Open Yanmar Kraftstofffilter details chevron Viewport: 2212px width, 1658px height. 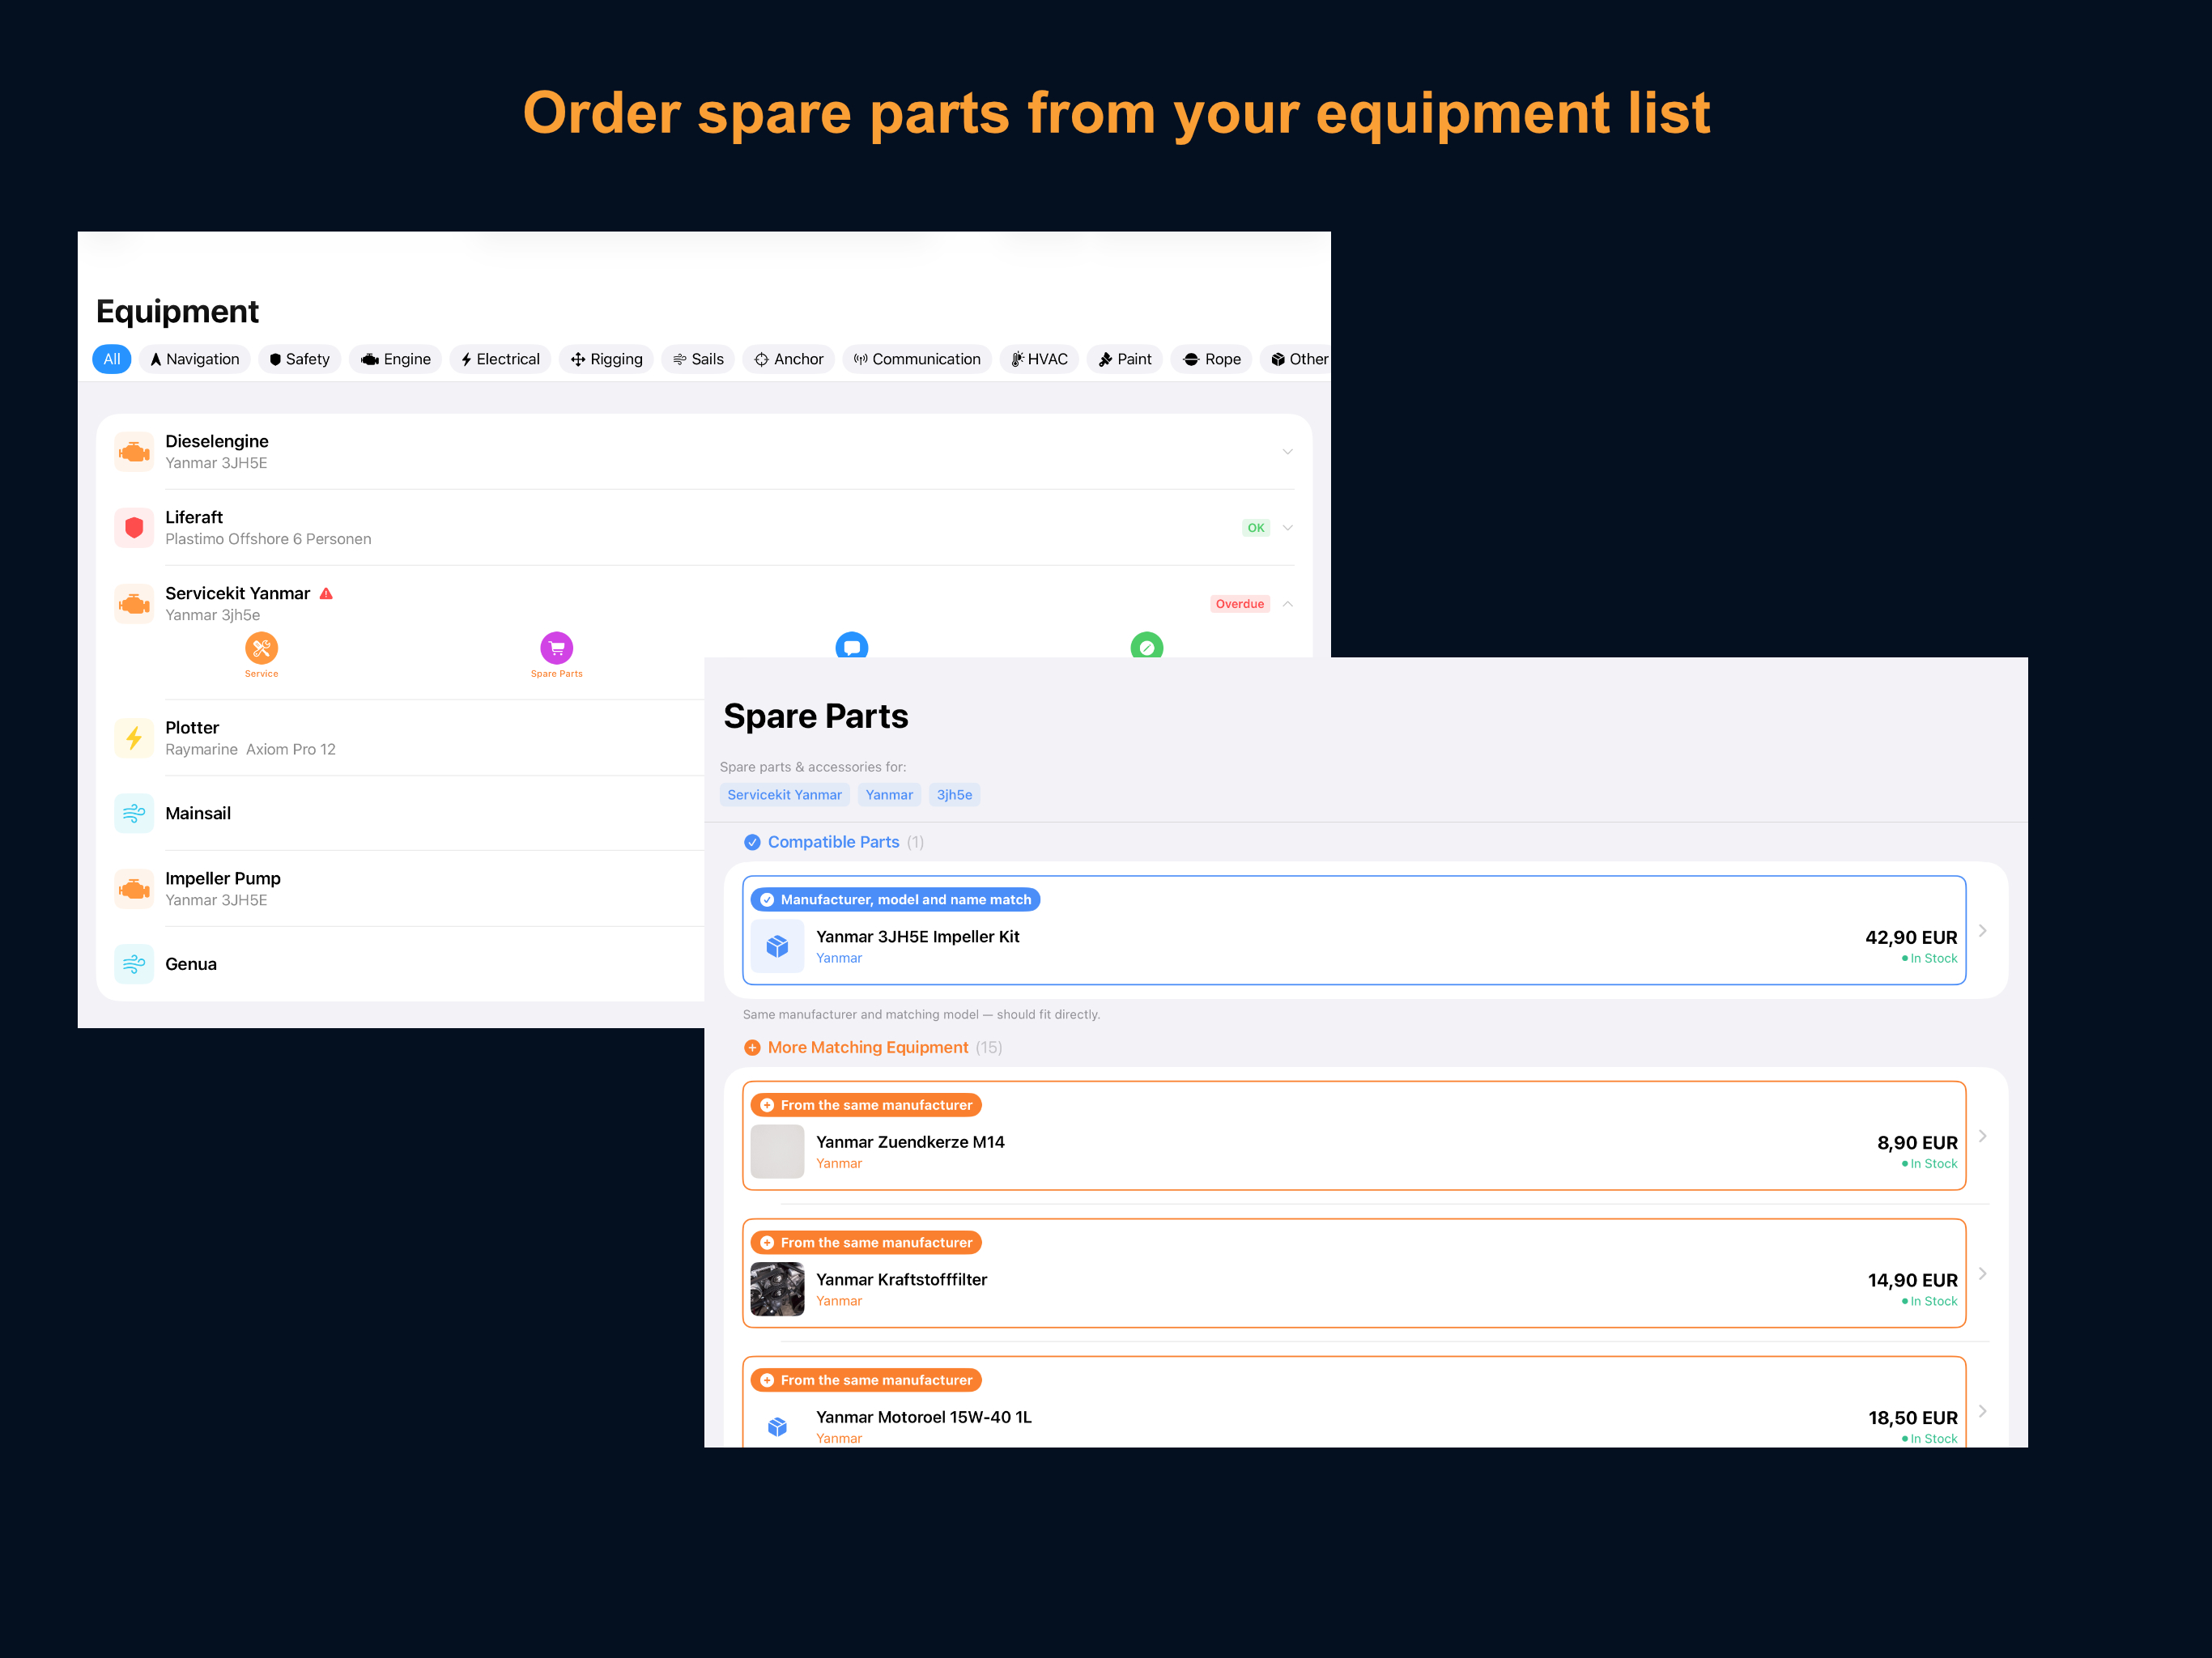[x=1983, y=1274]
